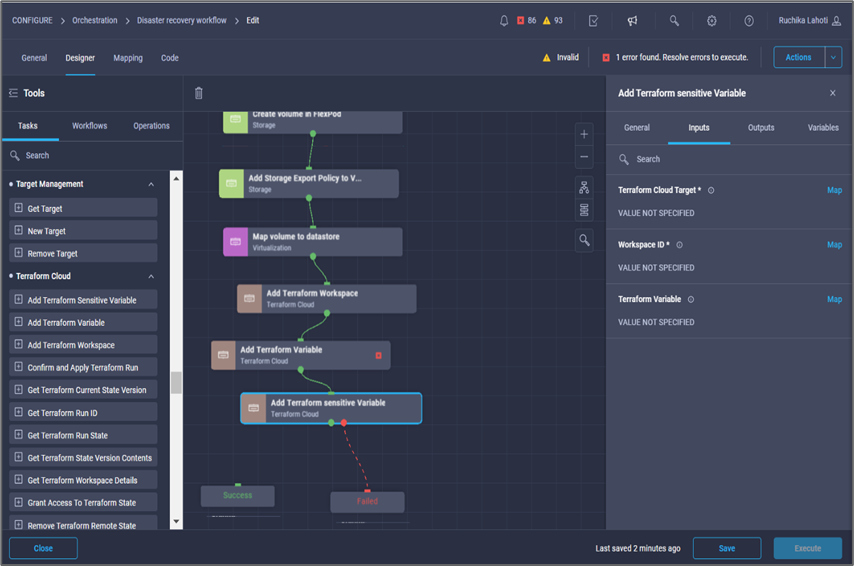The height and width of the screenshot is (566, 854).
Task: Zoom in the canvas with plus icon
Action: (584, 134)
